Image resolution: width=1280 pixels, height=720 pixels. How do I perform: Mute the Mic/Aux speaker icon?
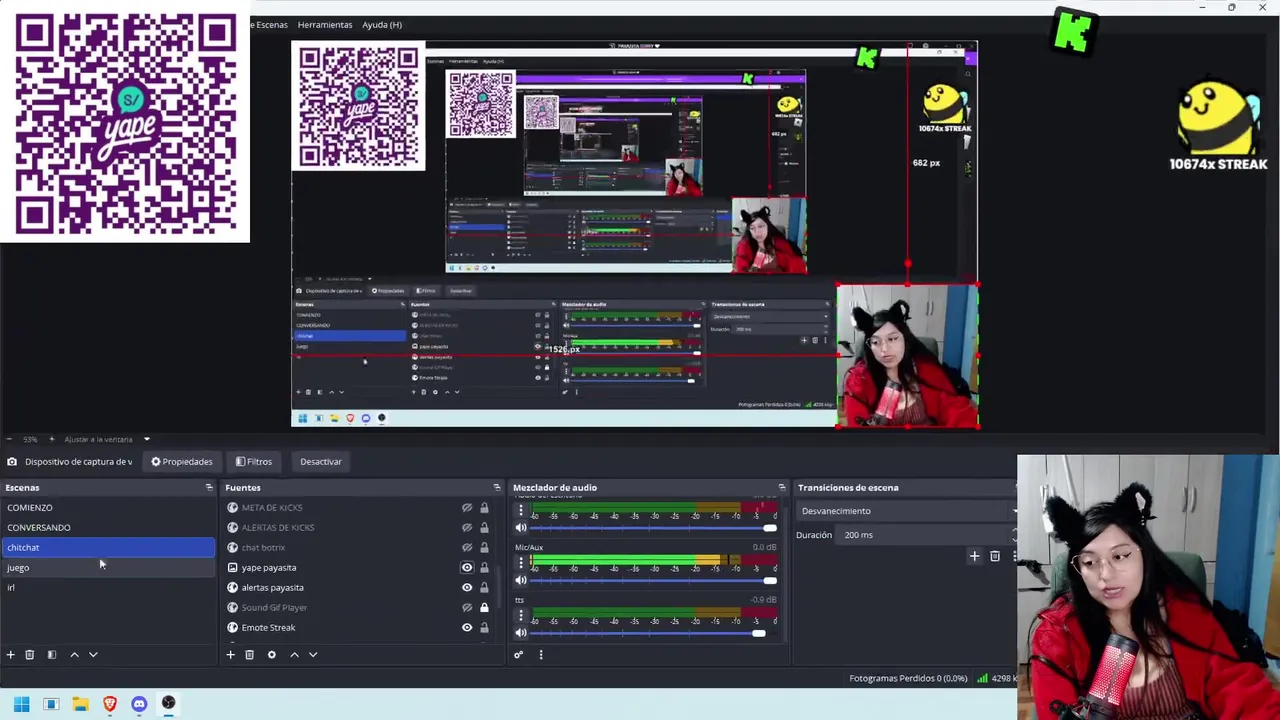coord(521,580)
